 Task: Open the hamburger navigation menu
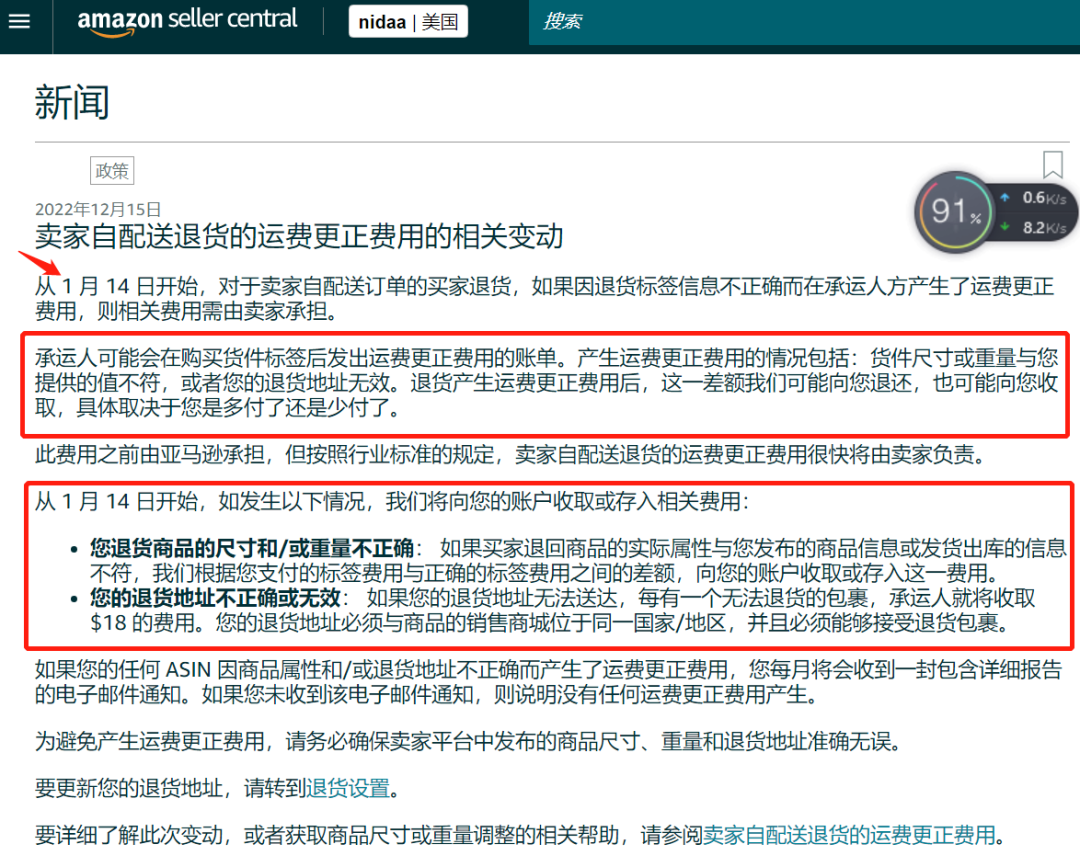click(x=19, y=21)
